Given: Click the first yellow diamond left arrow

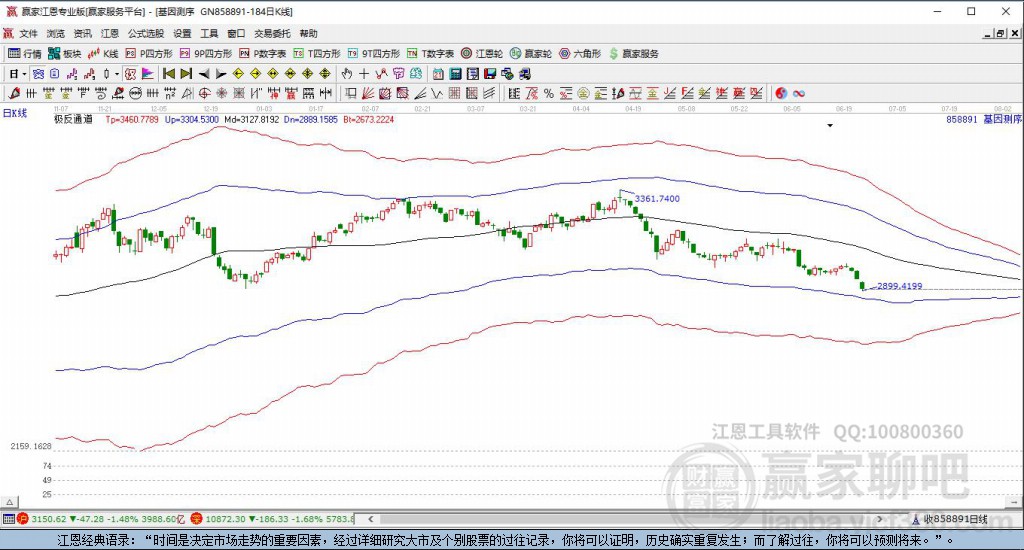Looking at the screenshot, I should (x=238, y=74).
